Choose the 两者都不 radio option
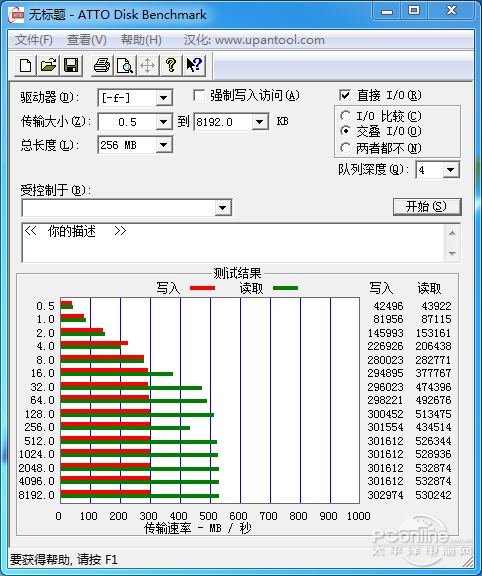Image resolution: width=482 pixels, height=576 pixels. tap(345, 148)
